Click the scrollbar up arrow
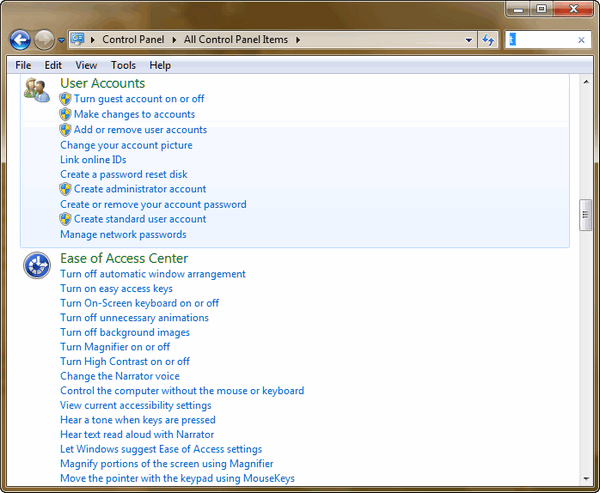This screenshot has height=493, width=600. pyautogui.click(x=586, y=82)
